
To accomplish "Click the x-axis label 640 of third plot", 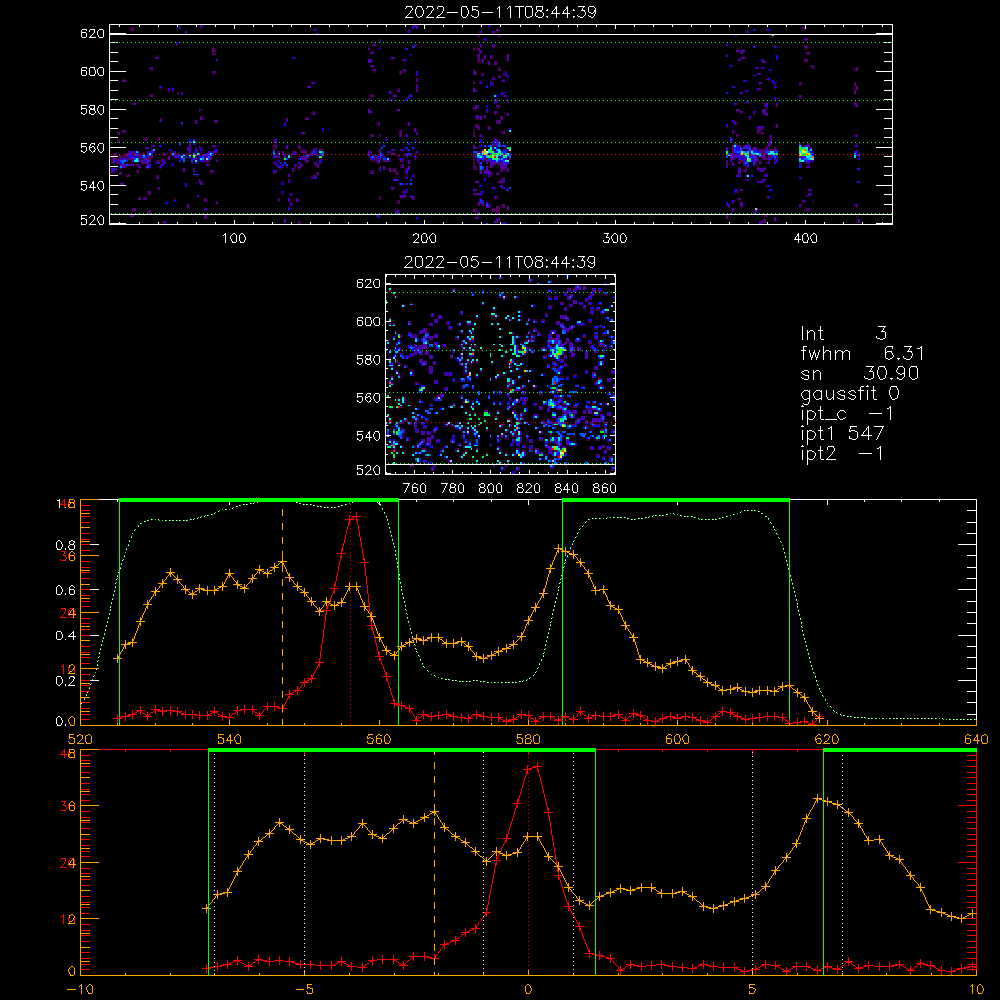I will click(x=976, y=739).
